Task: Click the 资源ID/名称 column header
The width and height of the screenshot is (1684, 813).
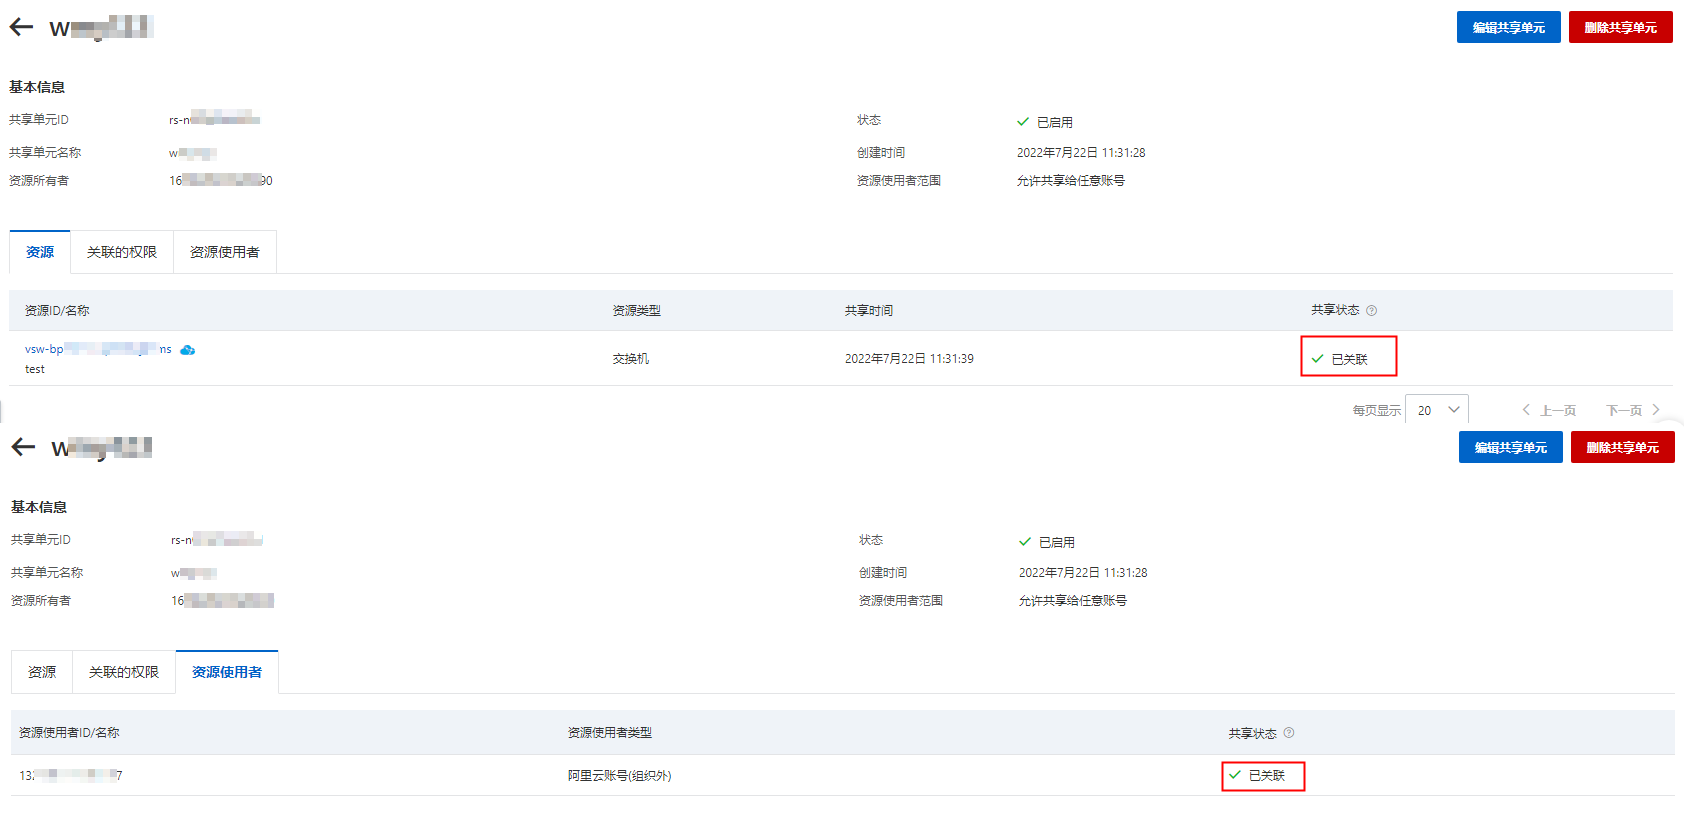Action: [57, 311]
